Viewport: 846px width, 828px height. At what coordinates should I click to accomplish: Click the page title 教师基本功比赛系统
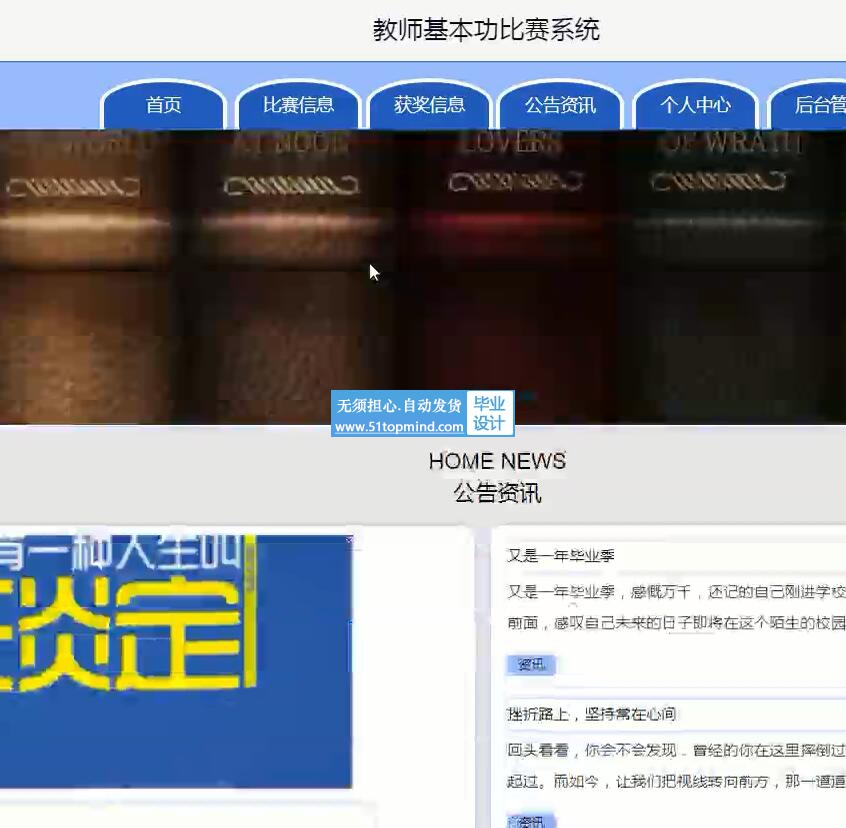(486, 30)
